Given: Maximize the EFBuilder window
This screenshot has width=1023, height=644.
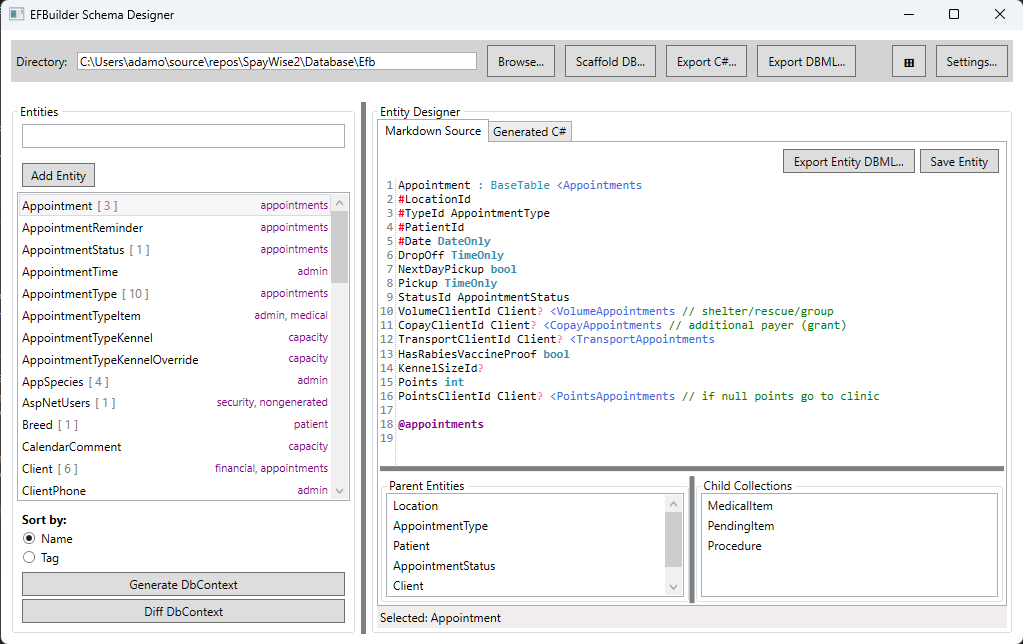Looking at the screenshot, I should tap(953, 15).
